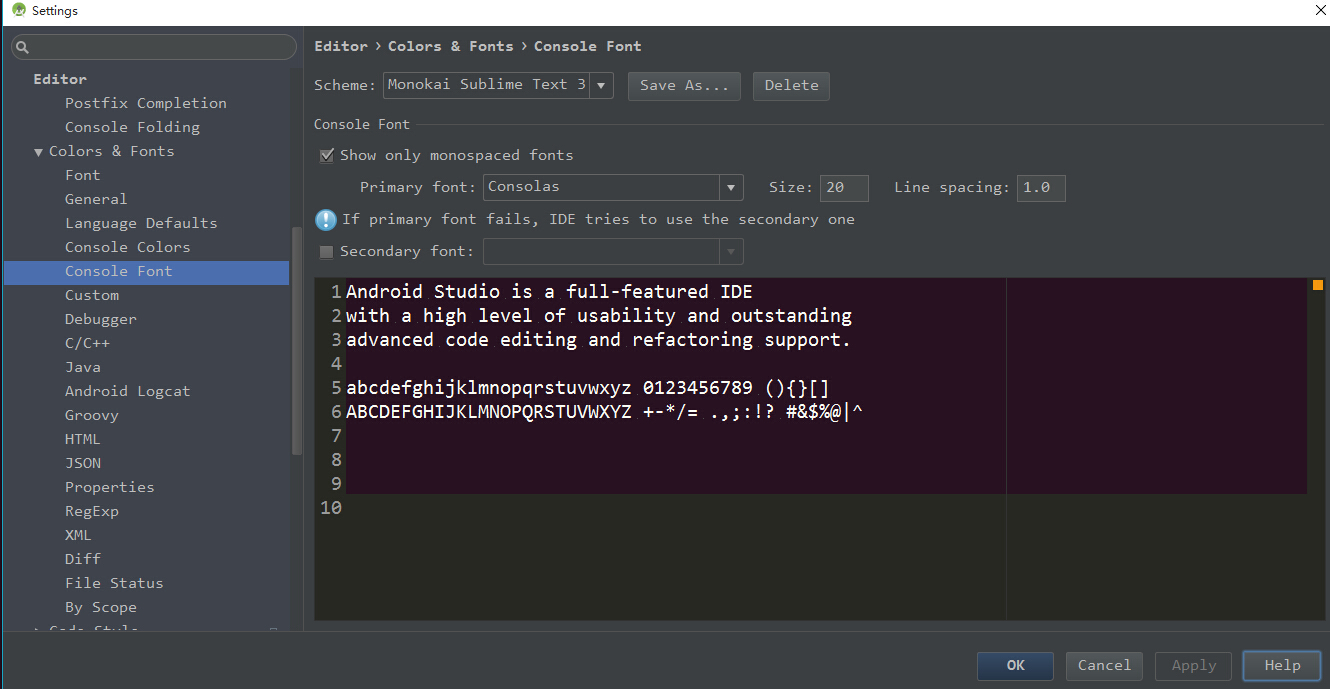Screen dimensions: 1330x689
Task: Confirm with the OK button
Action: [1015, 666]
